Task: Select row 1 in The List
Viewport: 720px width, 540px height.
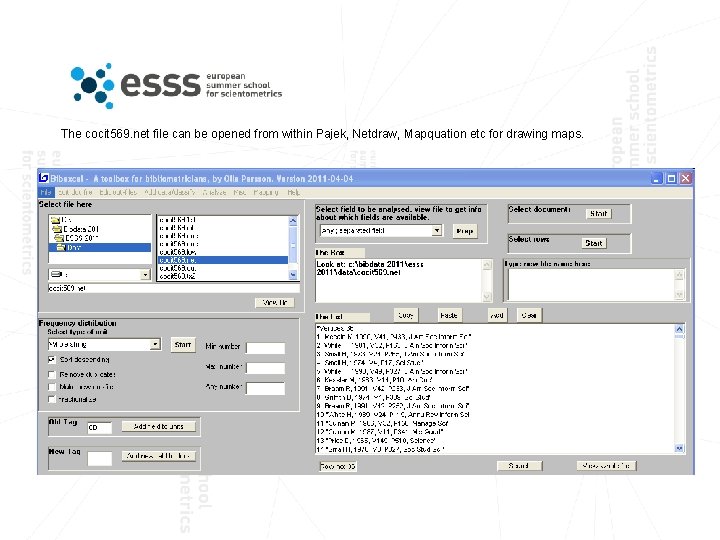Action: coord(394,337)
